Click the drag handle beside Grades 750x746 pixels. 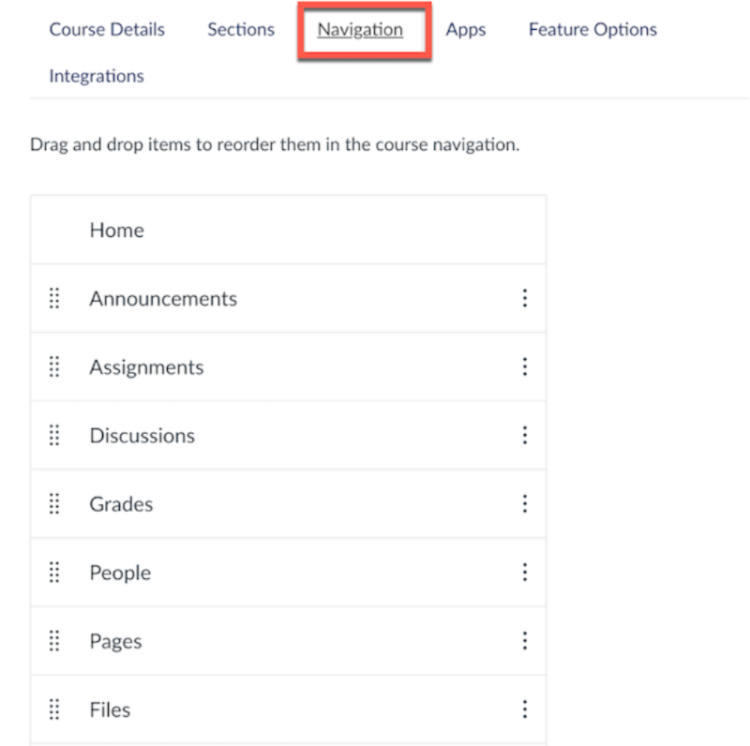54,504
